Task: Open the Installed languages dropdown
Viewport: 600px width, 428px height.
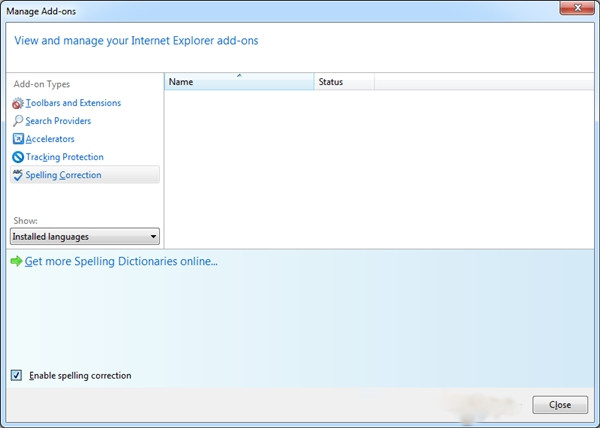Action: [x=85, y=236]
